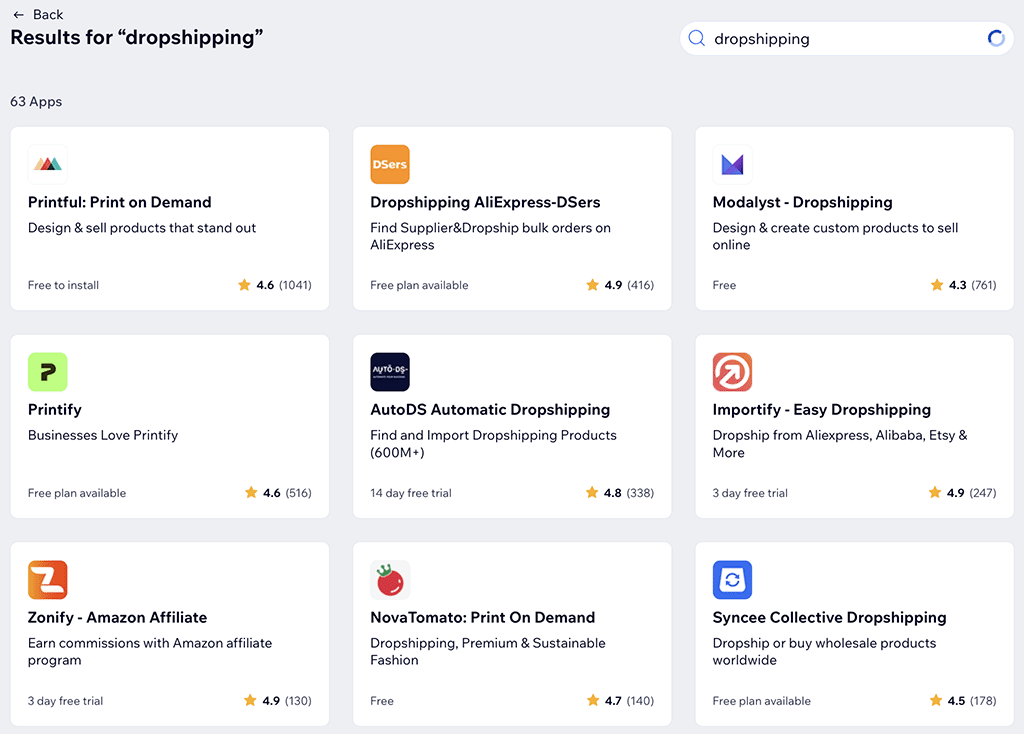
Task: Click the star icon beside 4.9 (130)
Action: coord(250,700)
